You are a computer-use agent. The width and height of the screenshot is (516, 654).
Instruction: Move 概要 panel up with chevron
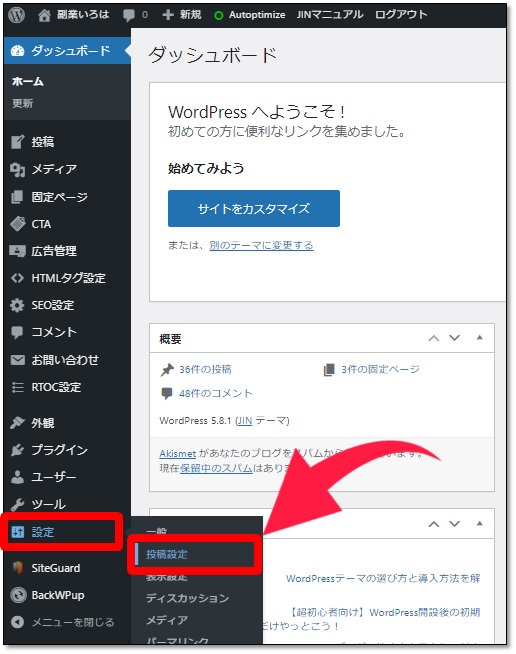pos(434,338)
